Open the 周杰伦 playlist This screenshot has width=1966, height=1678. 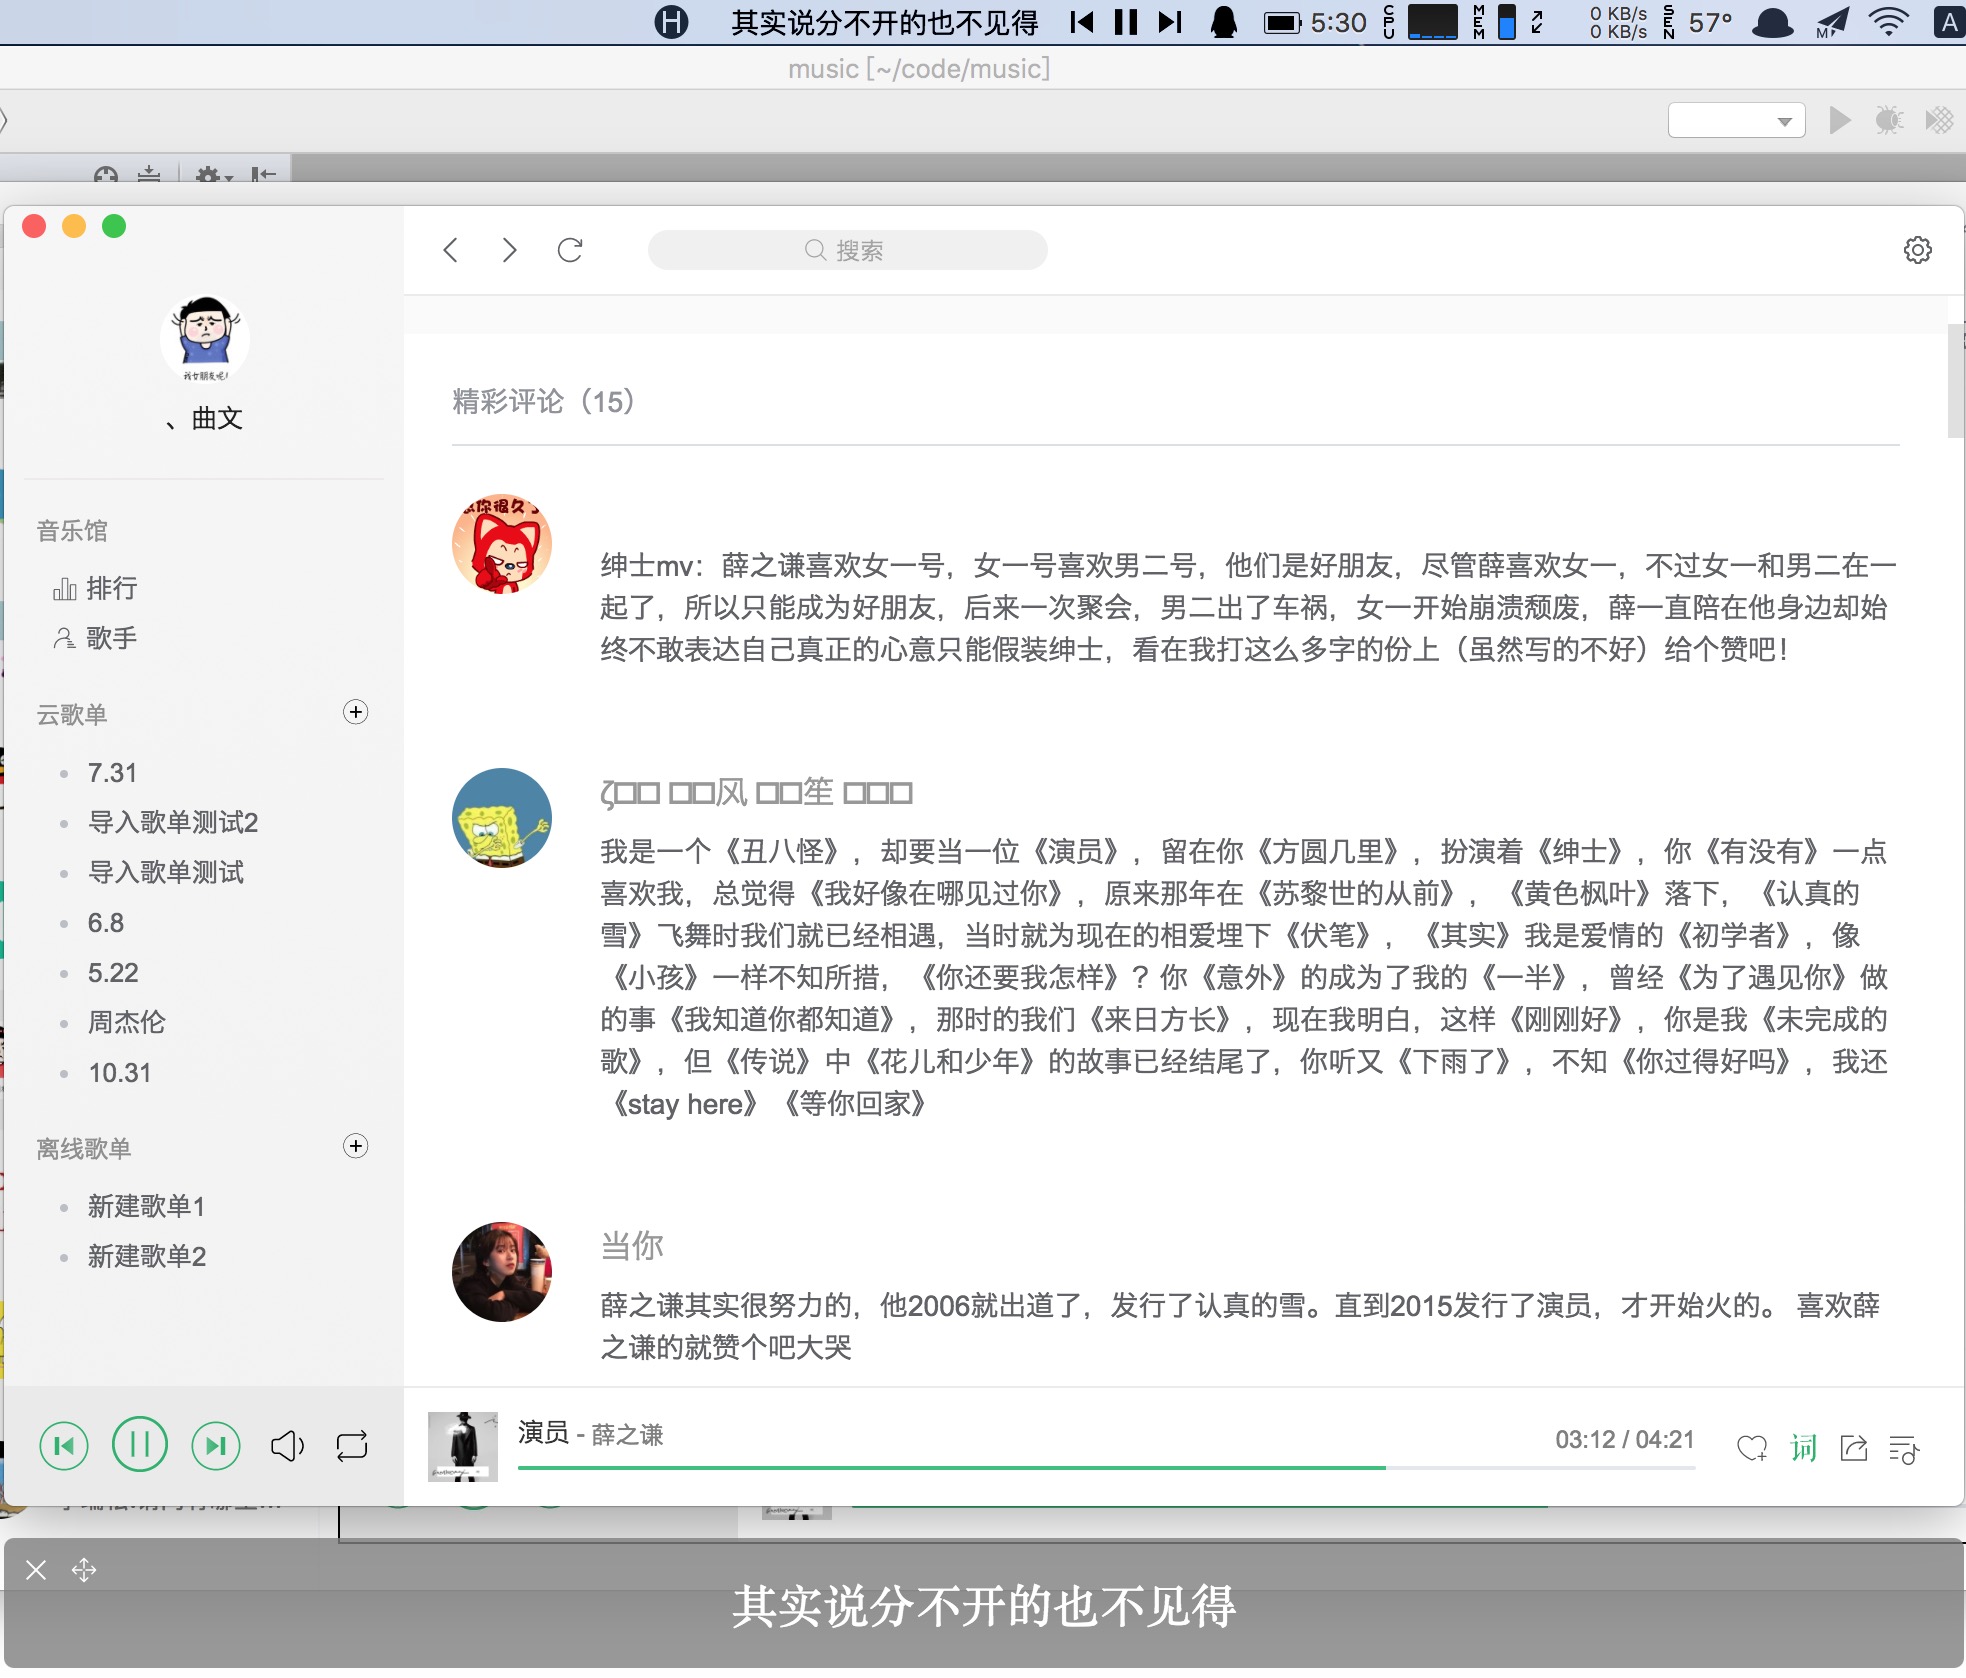126,1022
